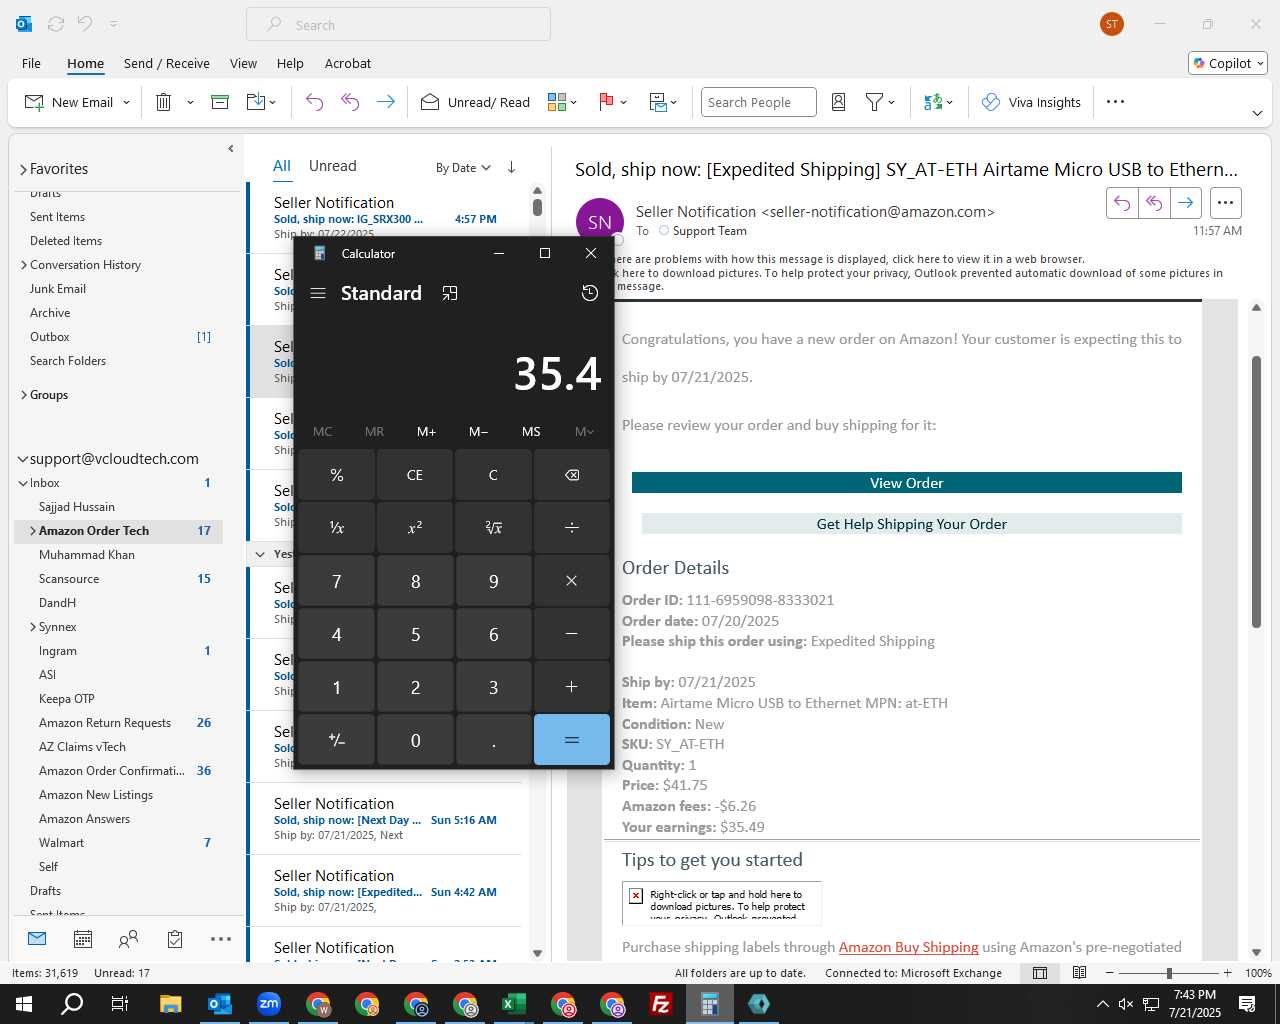Click the Windows Start button
Screen dimensions: 1280x1024
point(23,1004)
